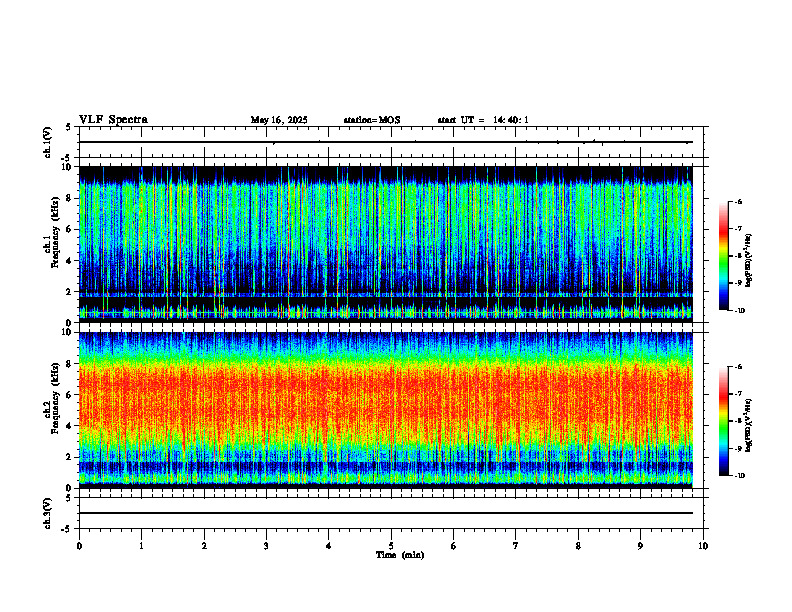Click the "-6" value on ch.1 color bar

point(738,202)
